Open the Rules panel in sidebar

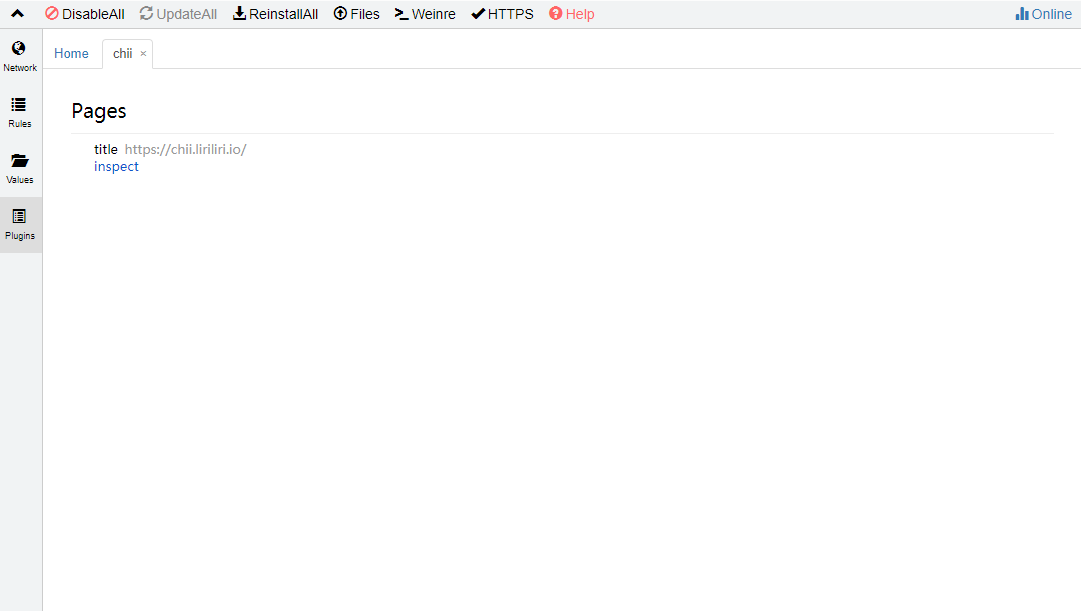tap(20, 112)
